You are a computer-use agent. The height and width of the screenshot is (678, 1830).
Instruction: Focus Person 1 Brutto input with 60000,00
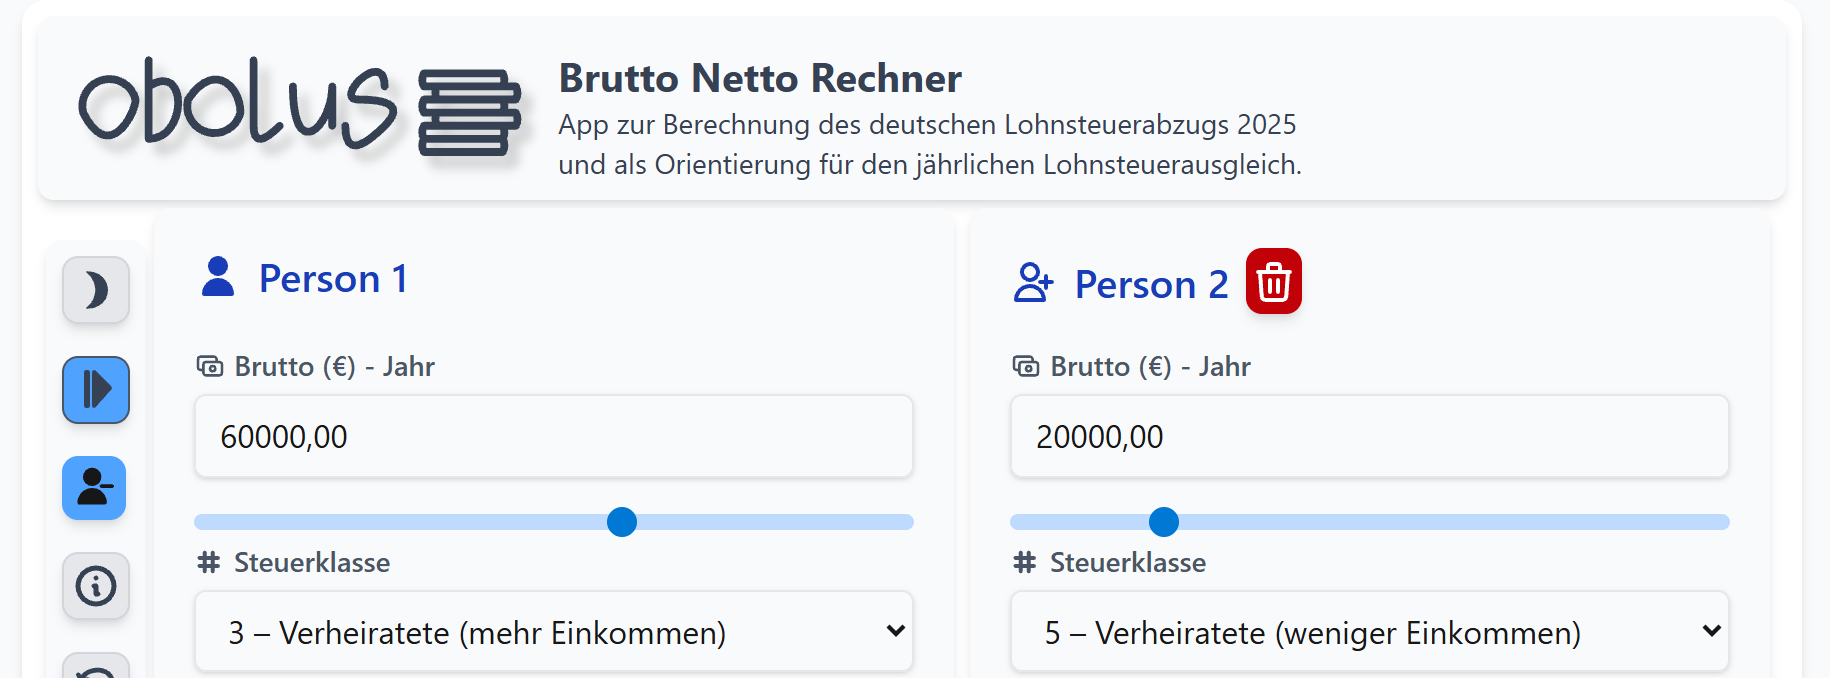point(553,437)
